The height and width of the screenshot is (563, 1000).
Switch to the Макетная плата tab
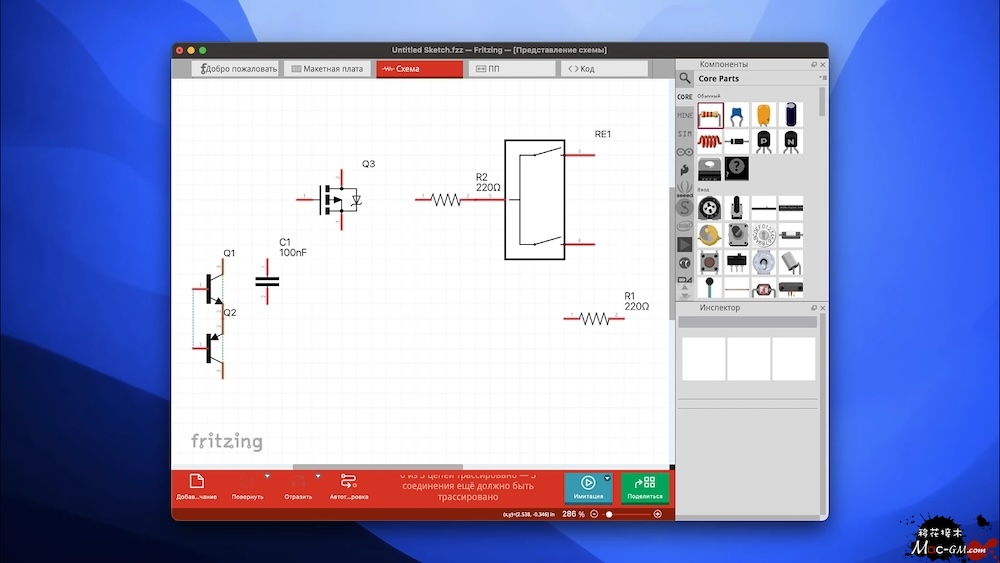pos(327,69)
